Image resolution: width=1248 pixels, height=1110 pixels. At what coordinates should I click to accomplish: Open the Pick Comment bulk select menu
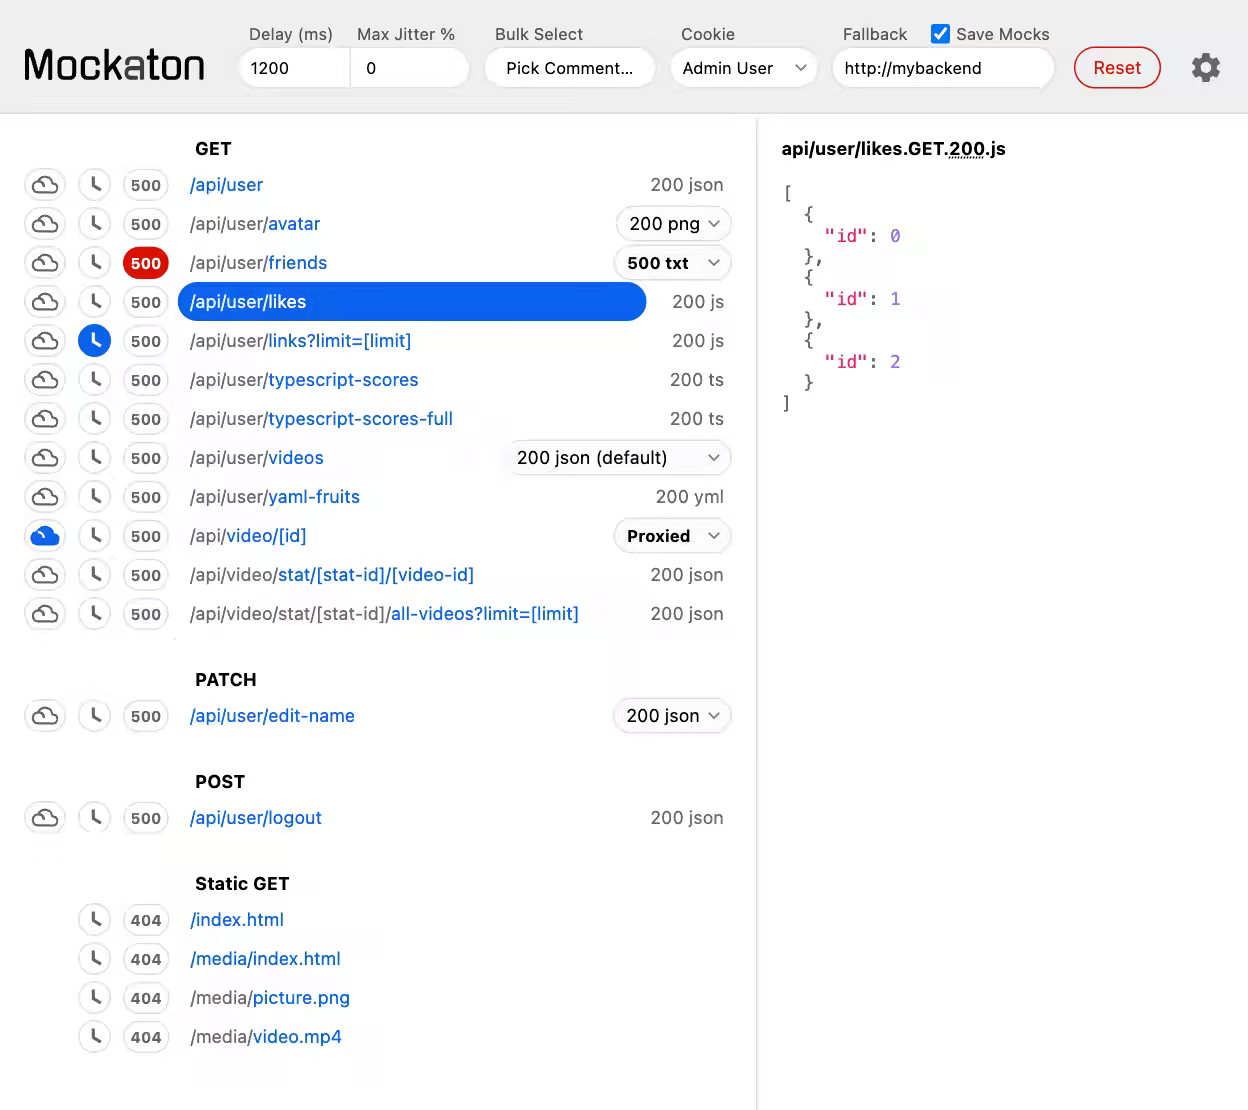pyautogui.click(x=569, y=67)
